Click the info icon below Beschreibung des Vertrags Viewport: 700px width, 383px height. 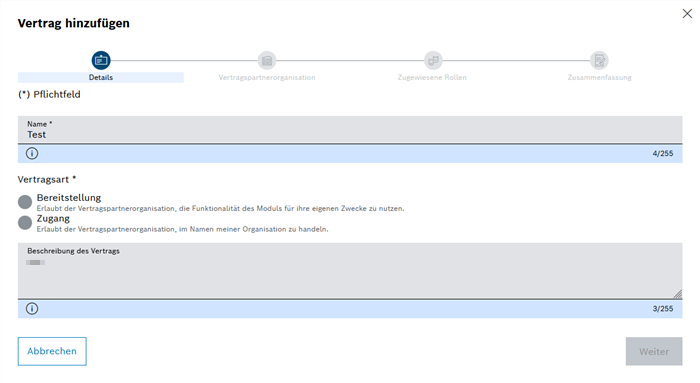[32, 308]
